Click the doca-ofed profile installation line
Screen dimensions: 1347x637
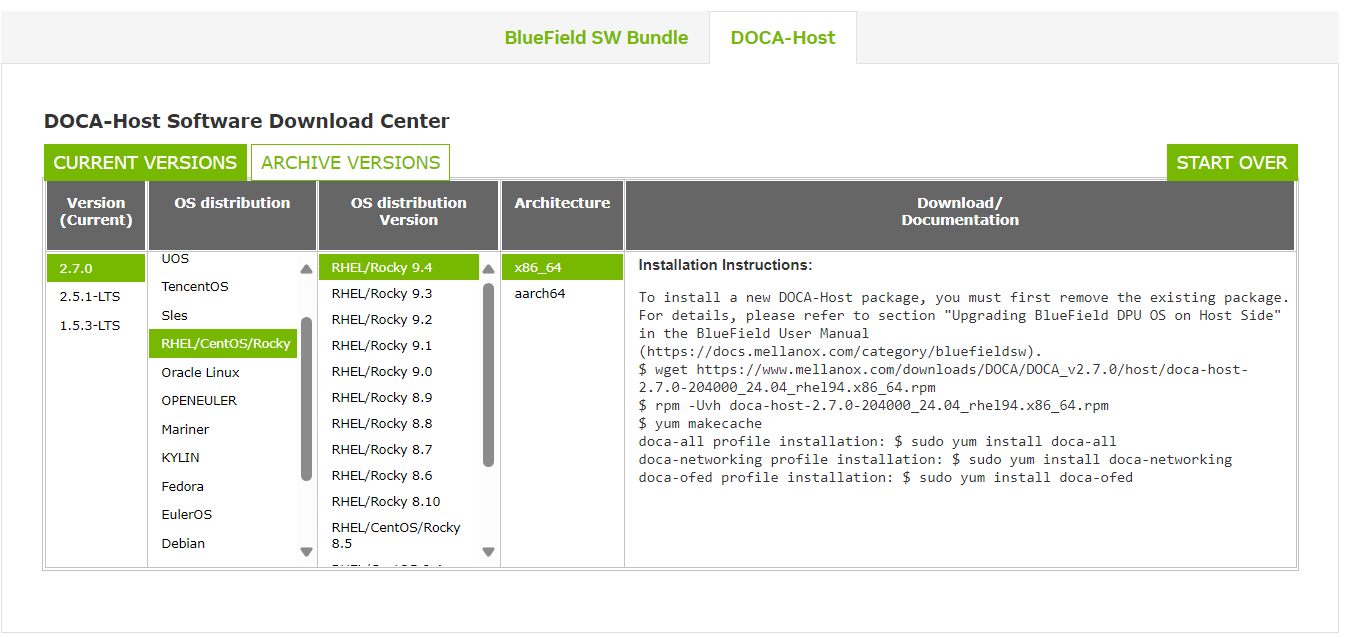click(x=886, y=477)
